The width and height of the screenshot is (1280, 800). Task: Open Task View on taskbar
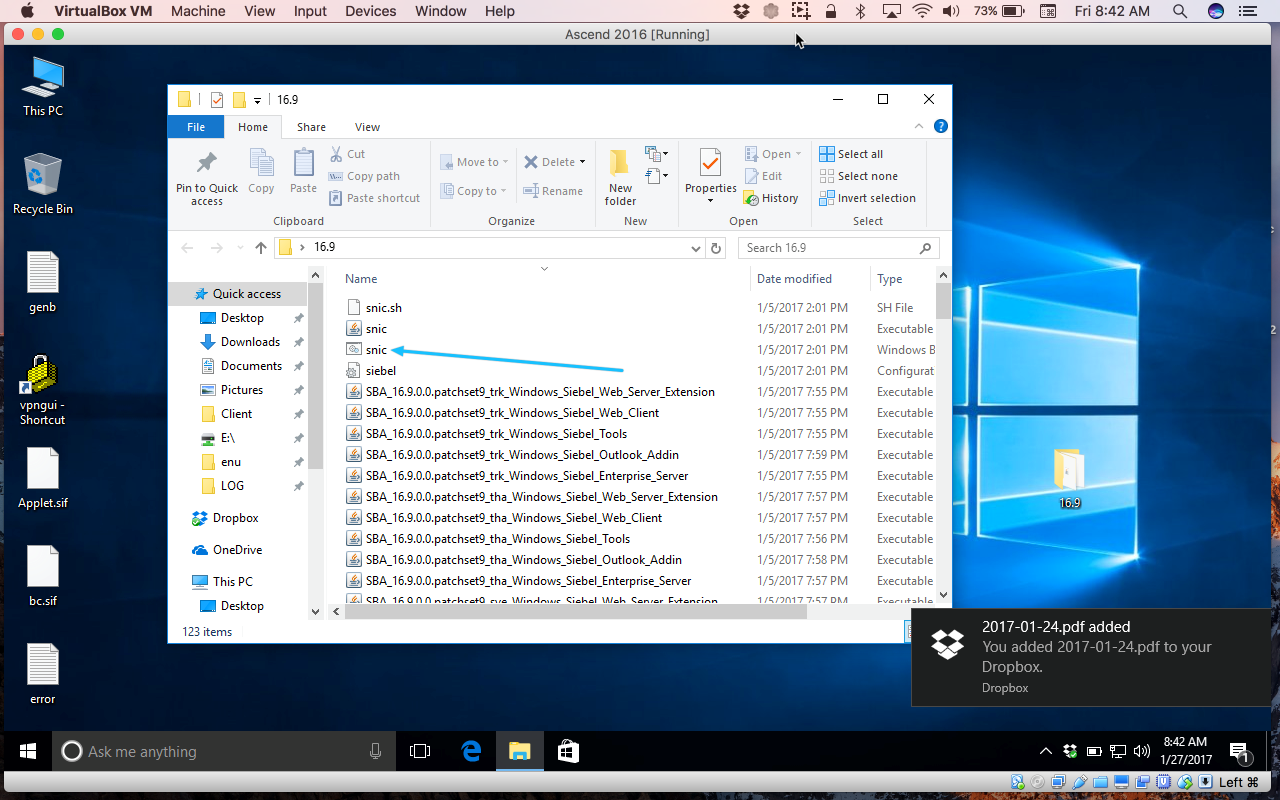[x=421, y=751]
